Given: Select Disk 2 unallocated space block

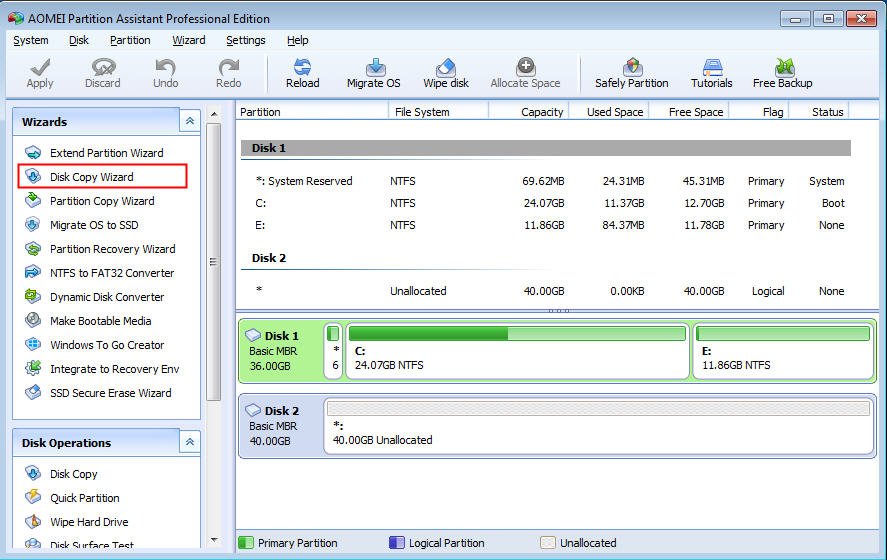Looking at the screenshot, I should (599, 426).
